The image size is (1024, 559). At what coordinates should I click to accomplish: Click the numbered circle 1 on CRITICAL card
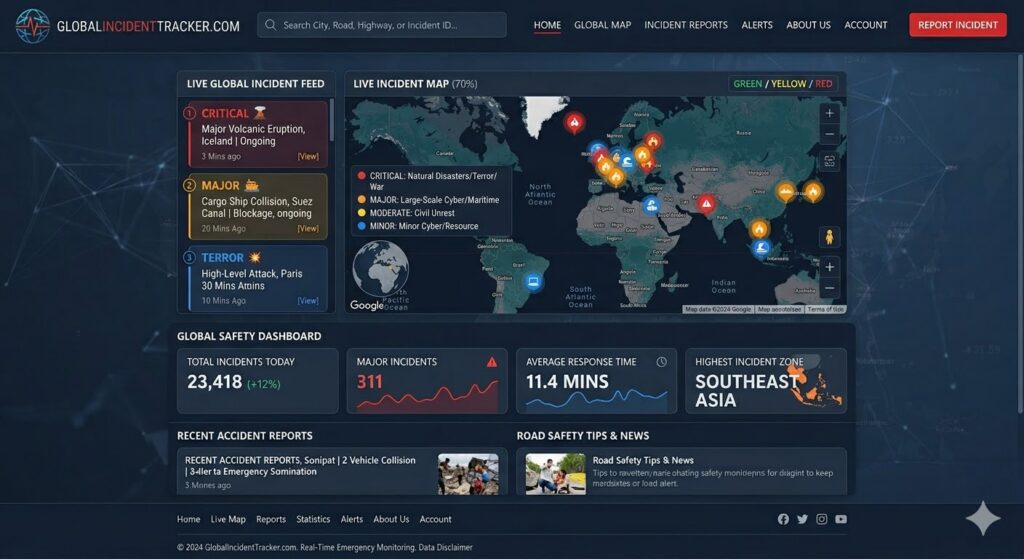pyautogui.click(x=189, y=113)
